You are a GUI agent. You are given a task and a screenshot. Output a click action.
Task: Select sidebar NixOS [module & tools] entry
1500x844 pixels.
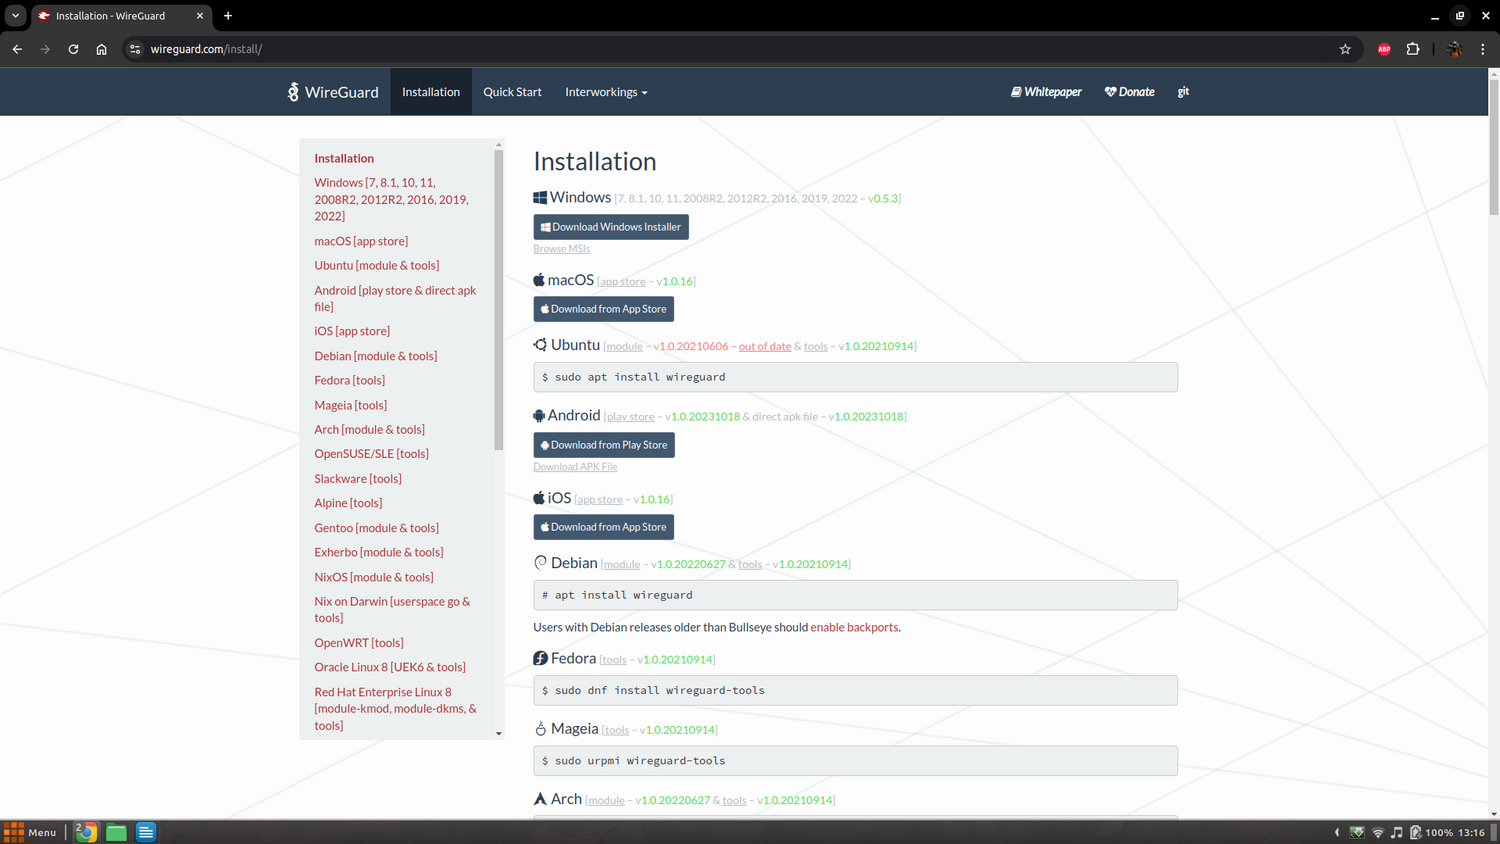[374, 577]
